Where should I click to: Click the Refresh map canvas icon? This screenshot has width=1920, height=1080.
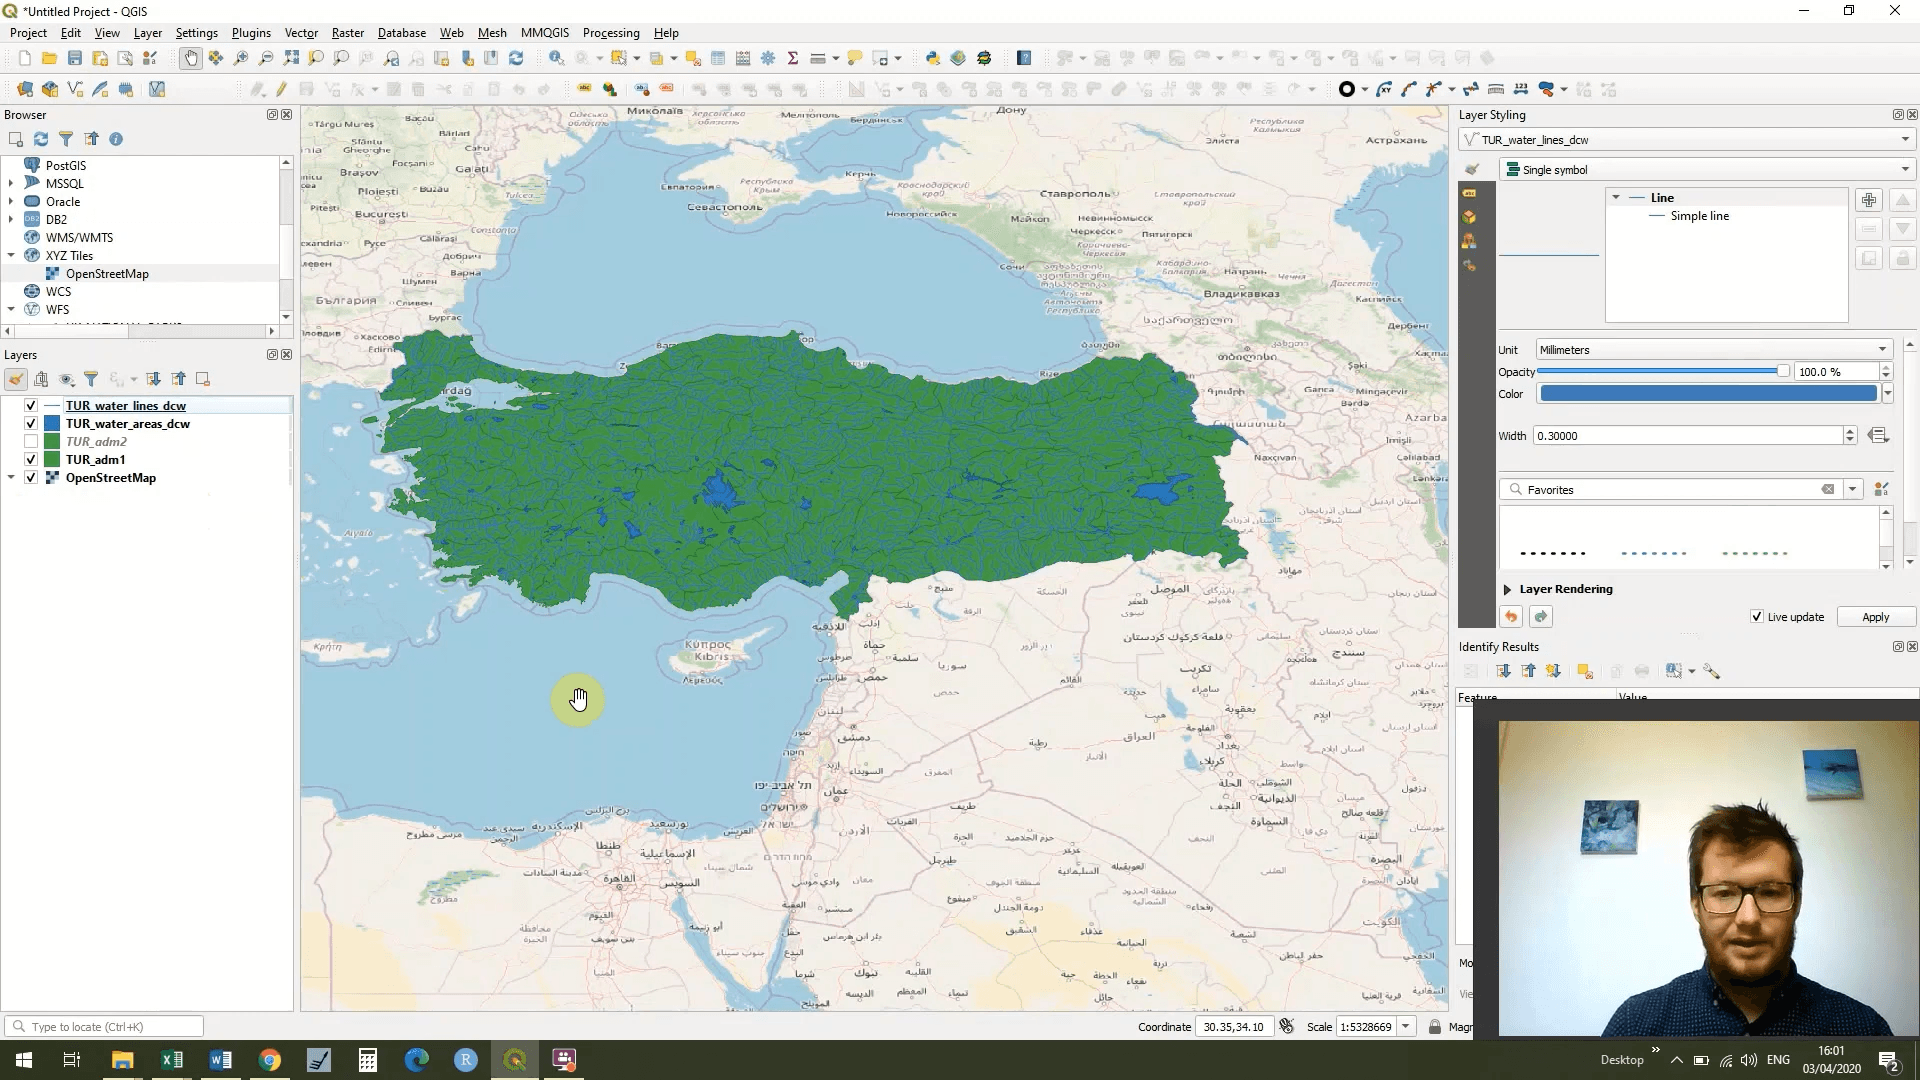(516, 58)
